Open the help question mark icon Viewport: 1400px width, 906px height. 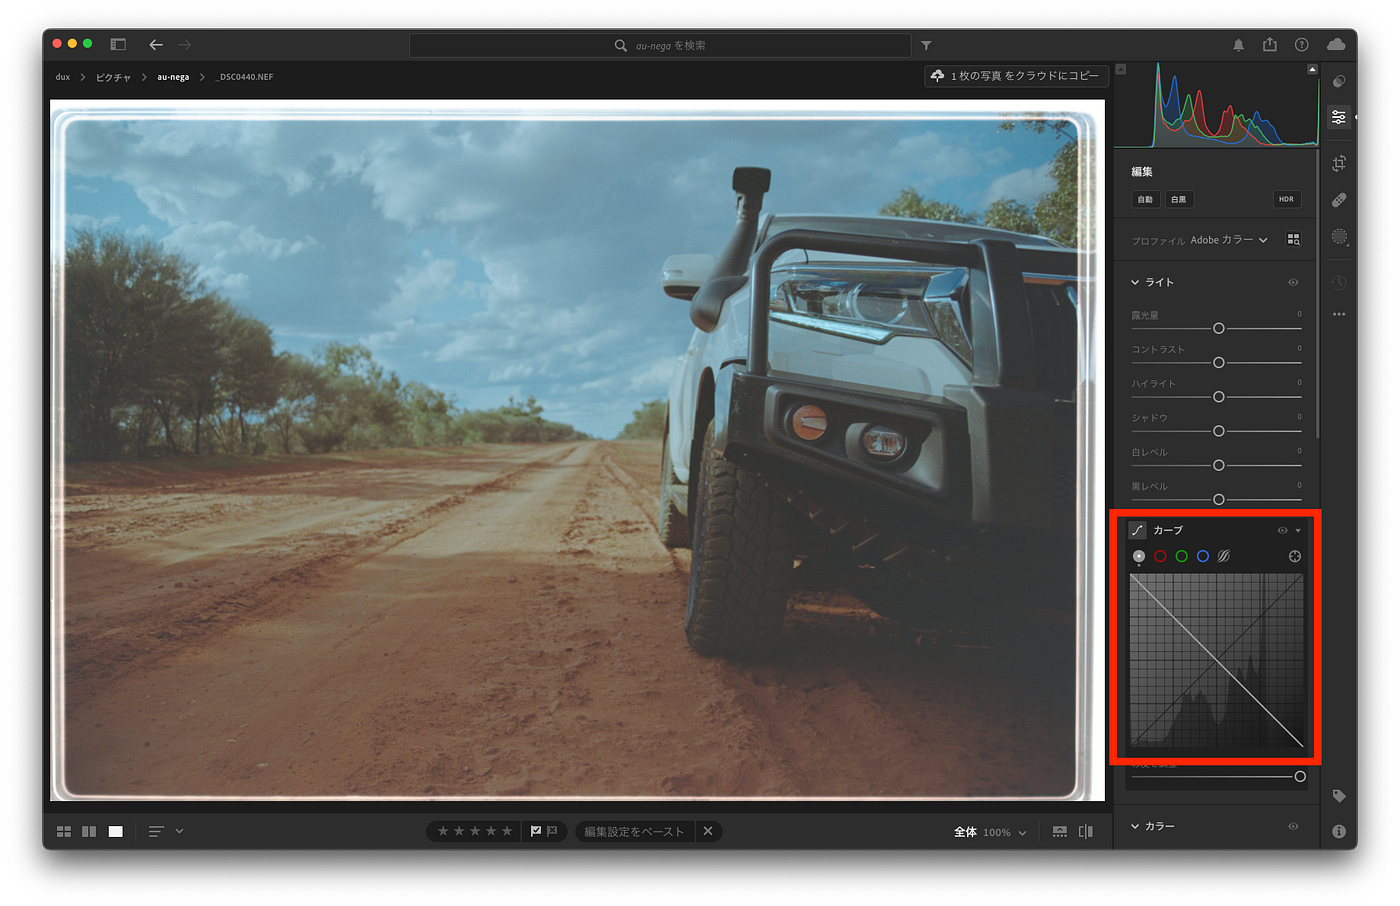click(1301, 45)
